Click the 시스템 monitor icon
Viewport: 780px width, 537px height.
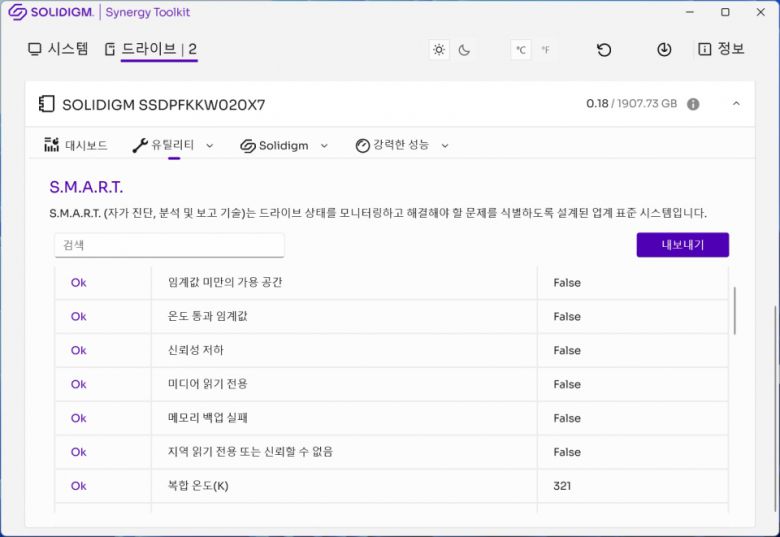coord(34,49)
